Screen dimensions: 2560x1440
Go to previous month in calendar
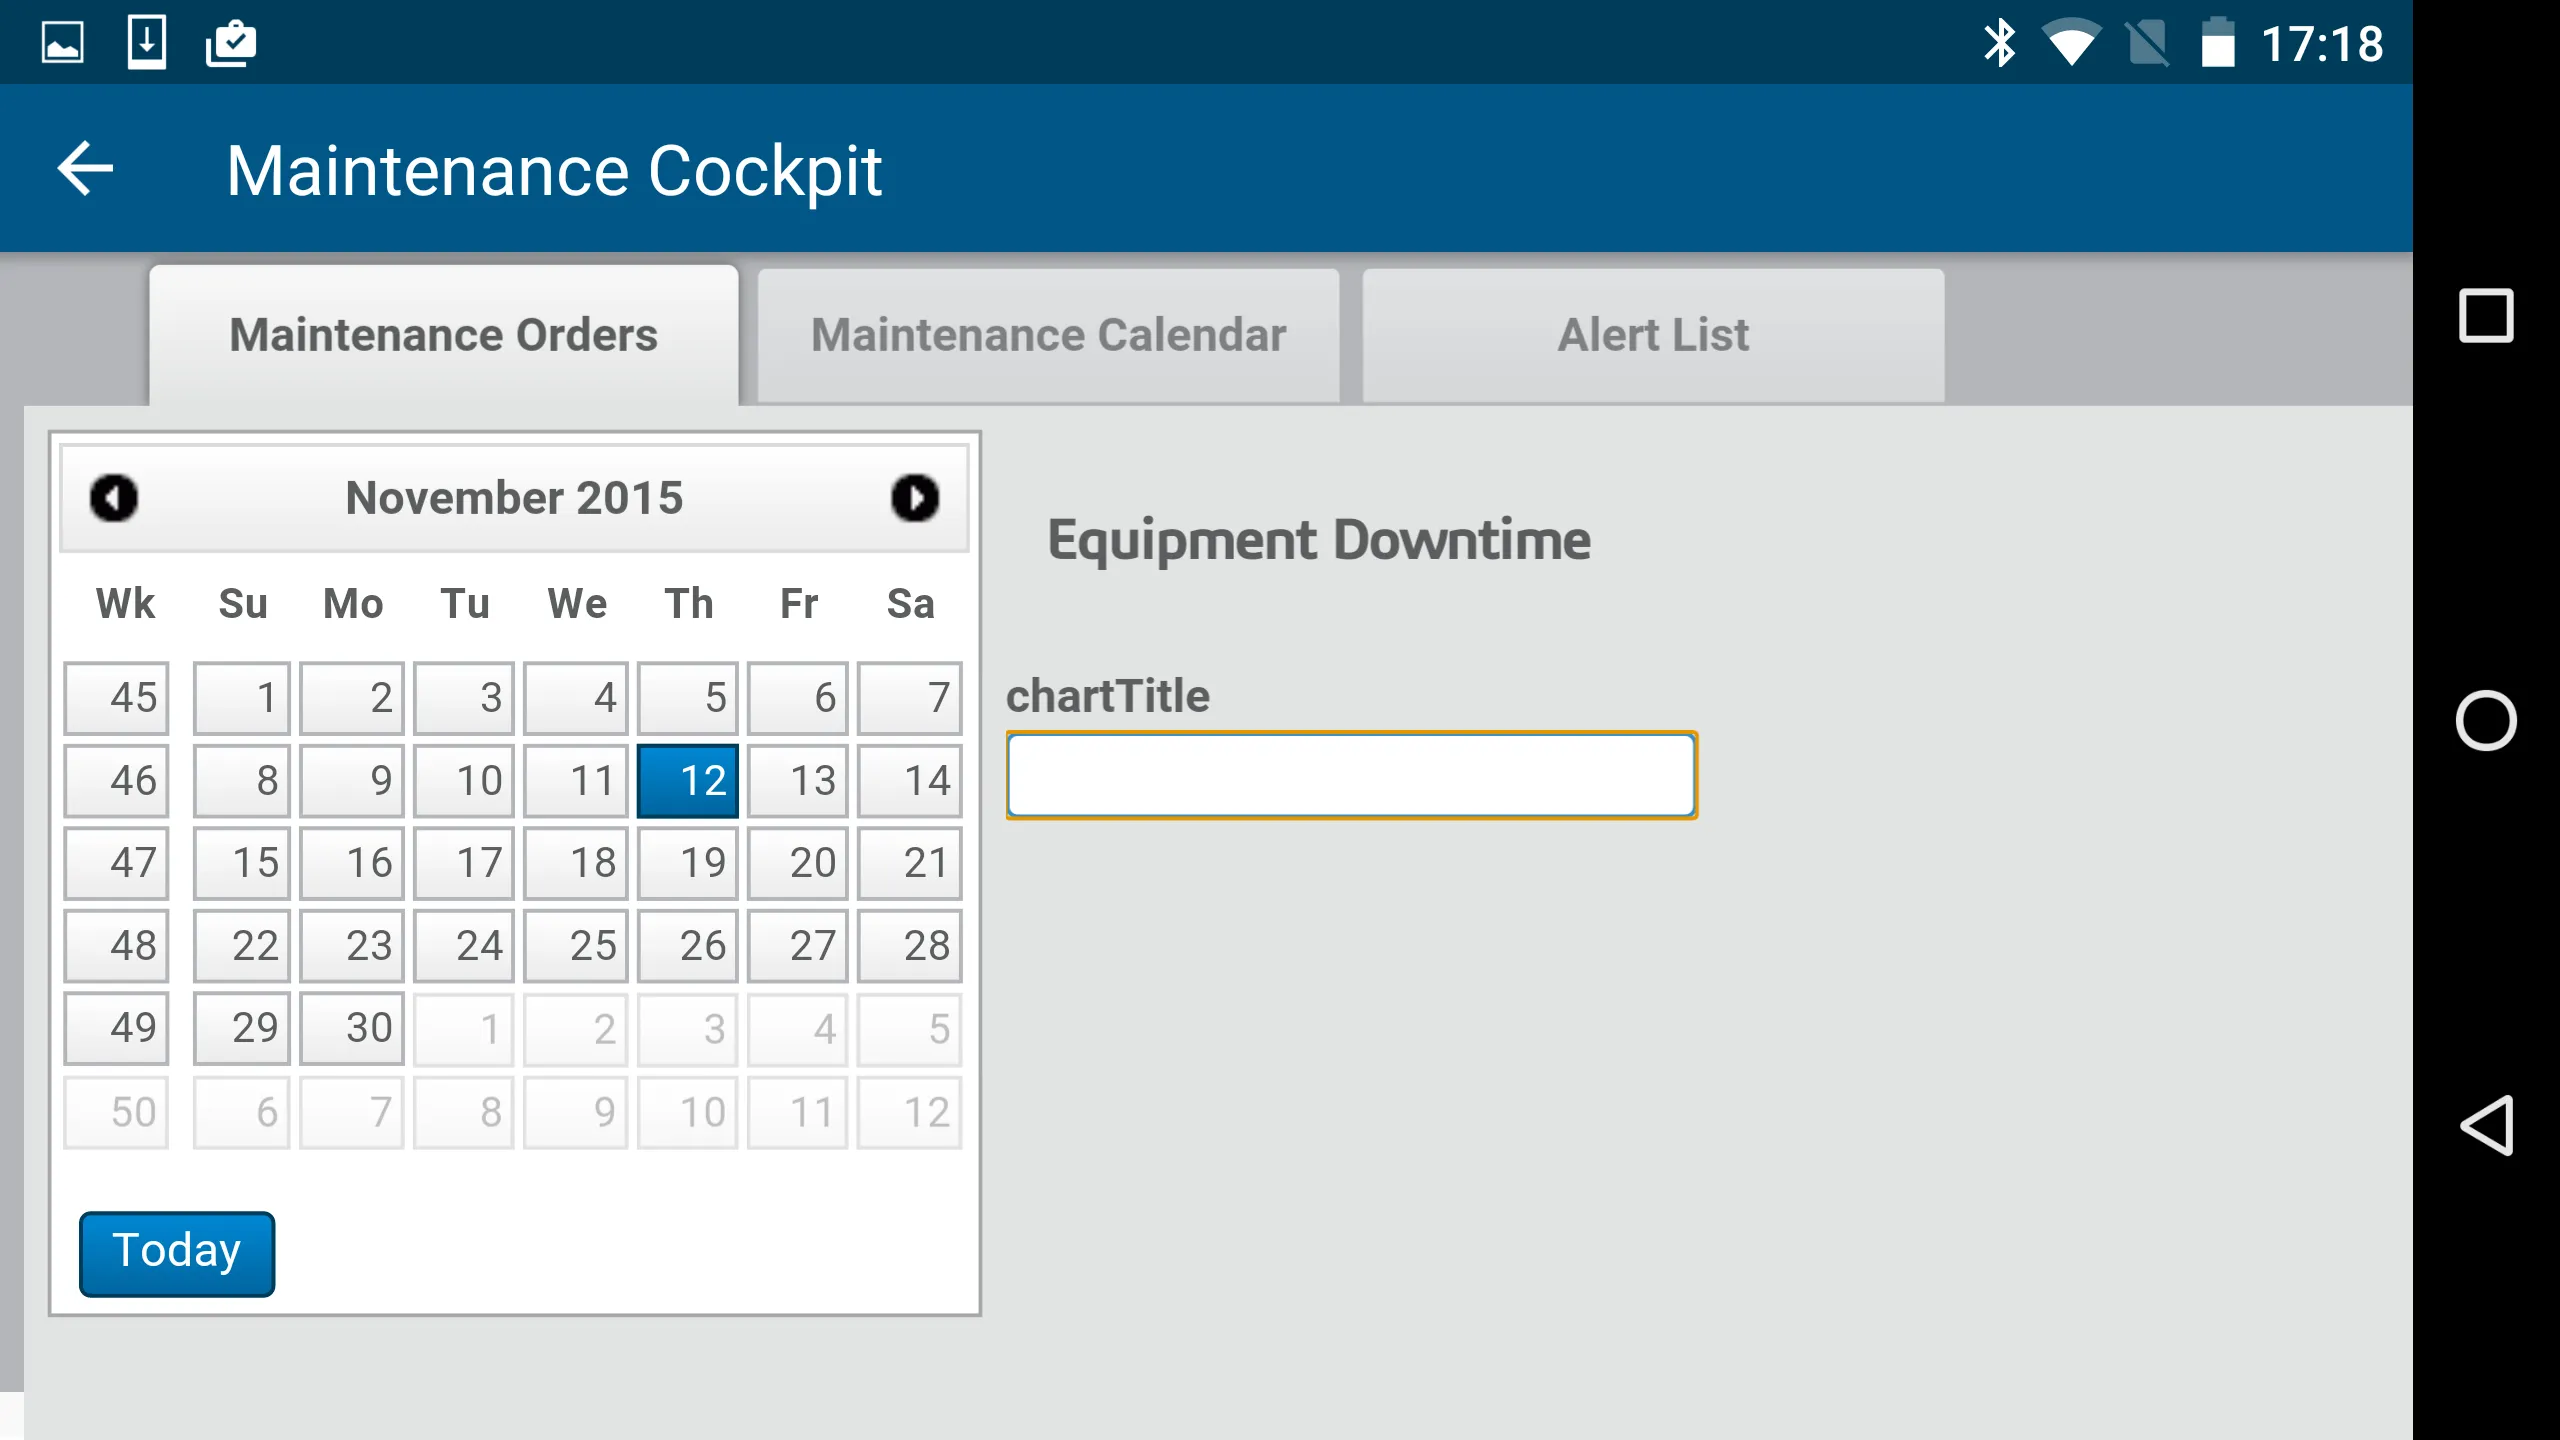(114, 498)
